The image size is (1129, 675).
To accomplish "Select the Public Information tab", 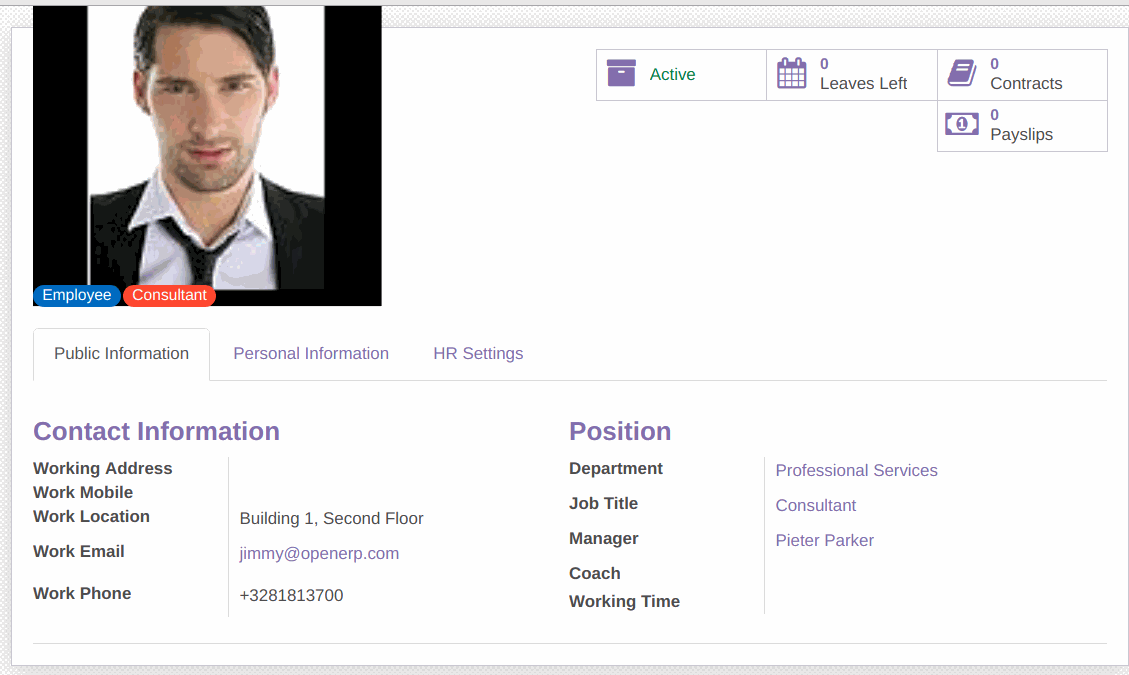I will (x=121, y=354).
